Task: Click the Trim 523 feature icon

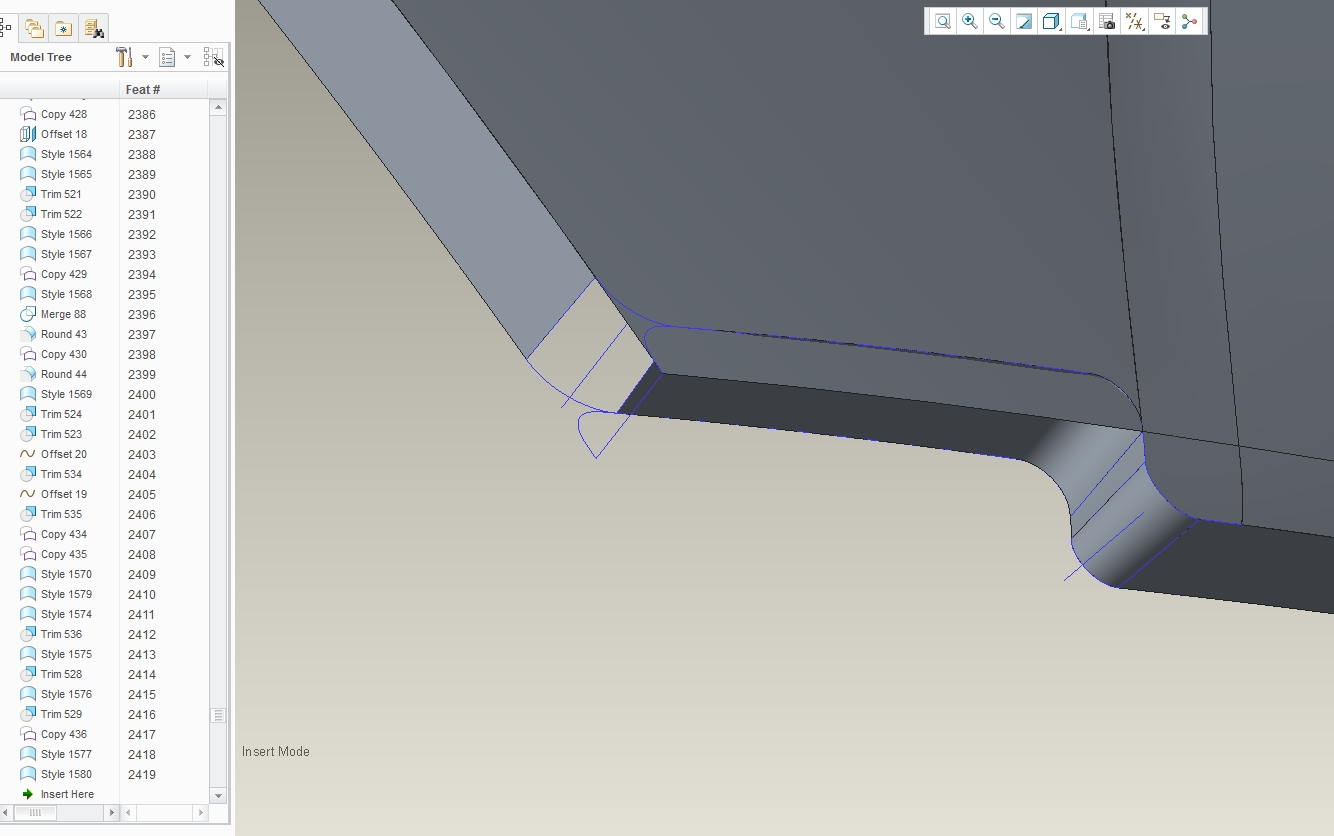Action: (28, 434)
